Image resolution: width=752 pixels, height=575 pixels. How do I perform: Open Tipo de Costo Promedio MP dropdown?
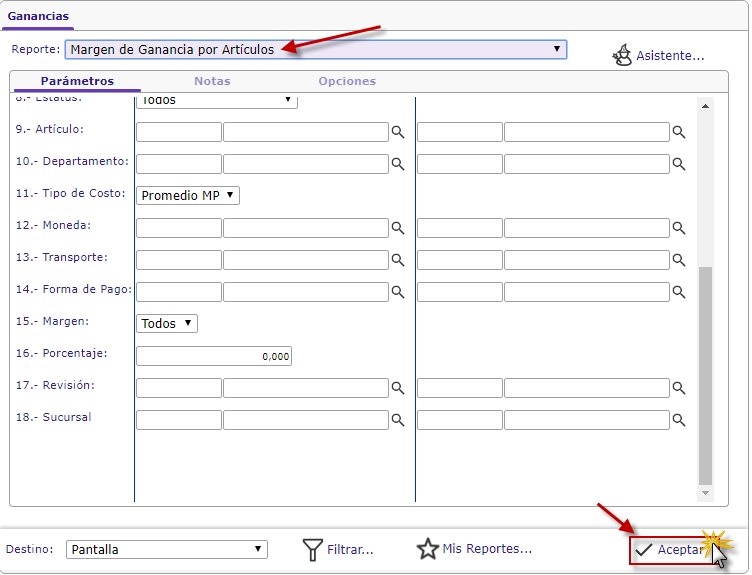click(x=188, y=196)
